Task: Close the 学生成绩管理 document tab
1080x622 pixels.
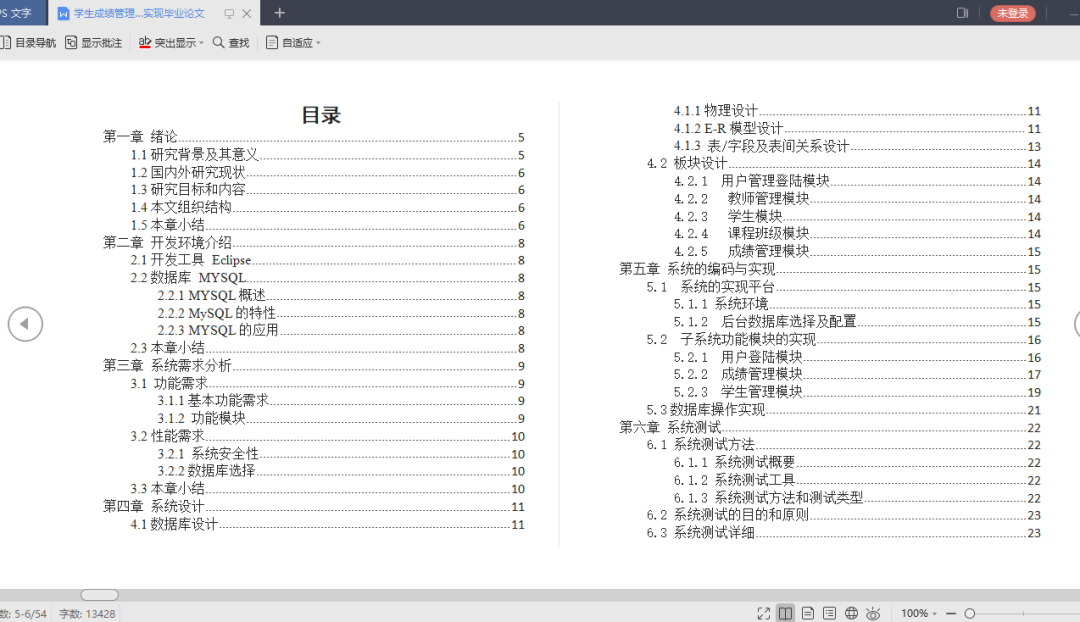Action: click(247, 13)
